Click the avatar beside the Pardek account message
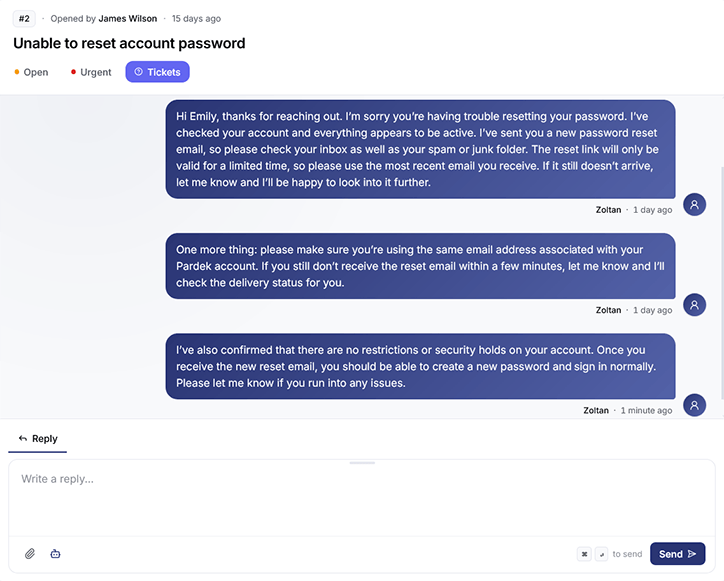 click(x=694, y=305)
